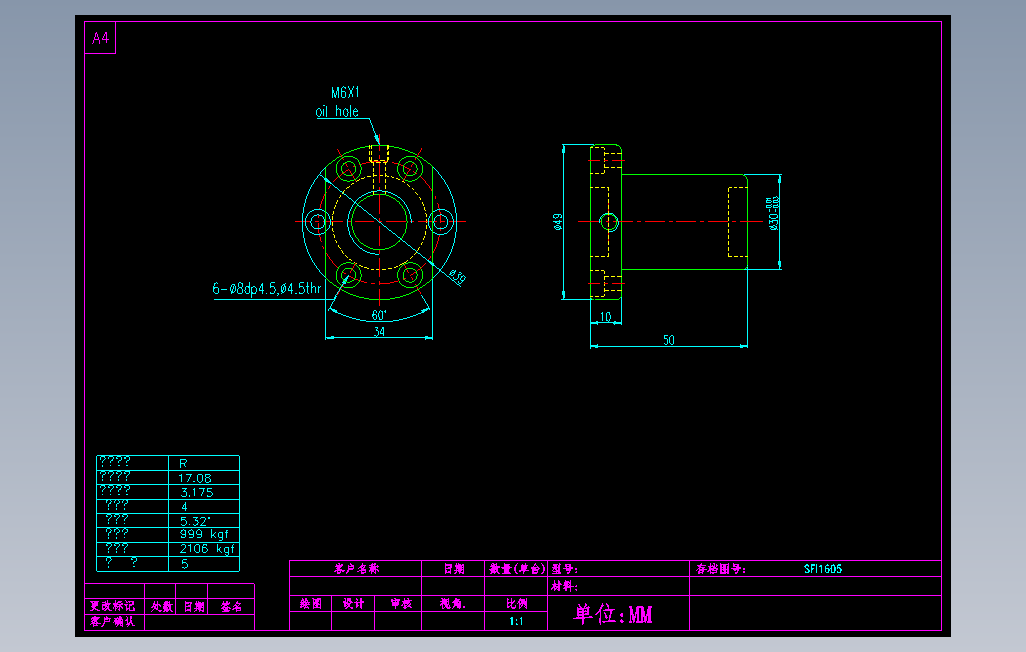Select the 'oil hole' label text
The height and width of the screenshot is (652, 1026).
point(337,111)
